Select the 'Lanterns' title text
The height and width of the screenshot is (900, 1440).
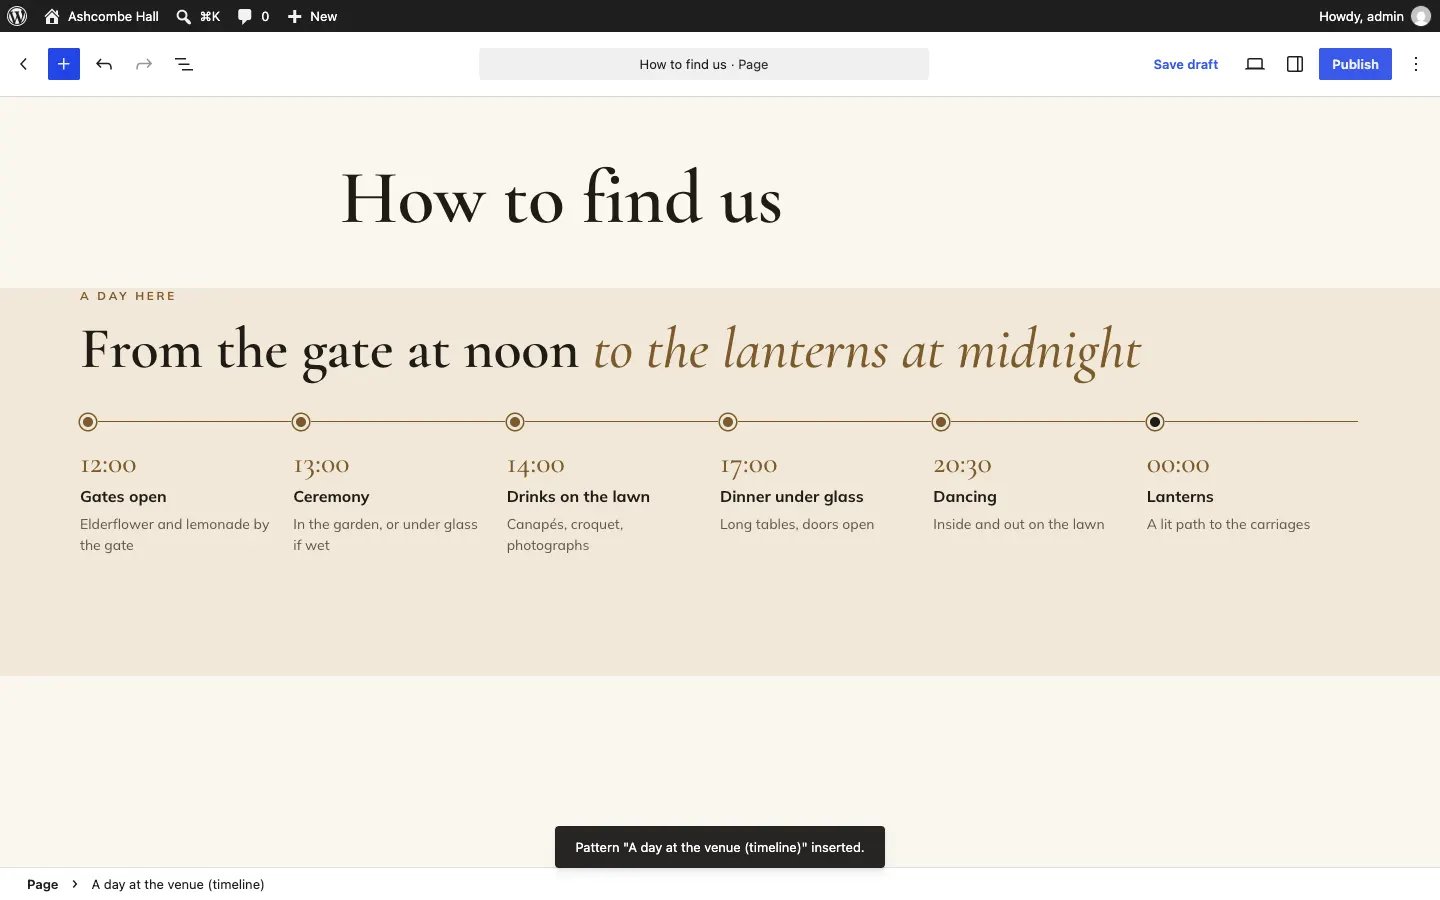(1180, 497)
